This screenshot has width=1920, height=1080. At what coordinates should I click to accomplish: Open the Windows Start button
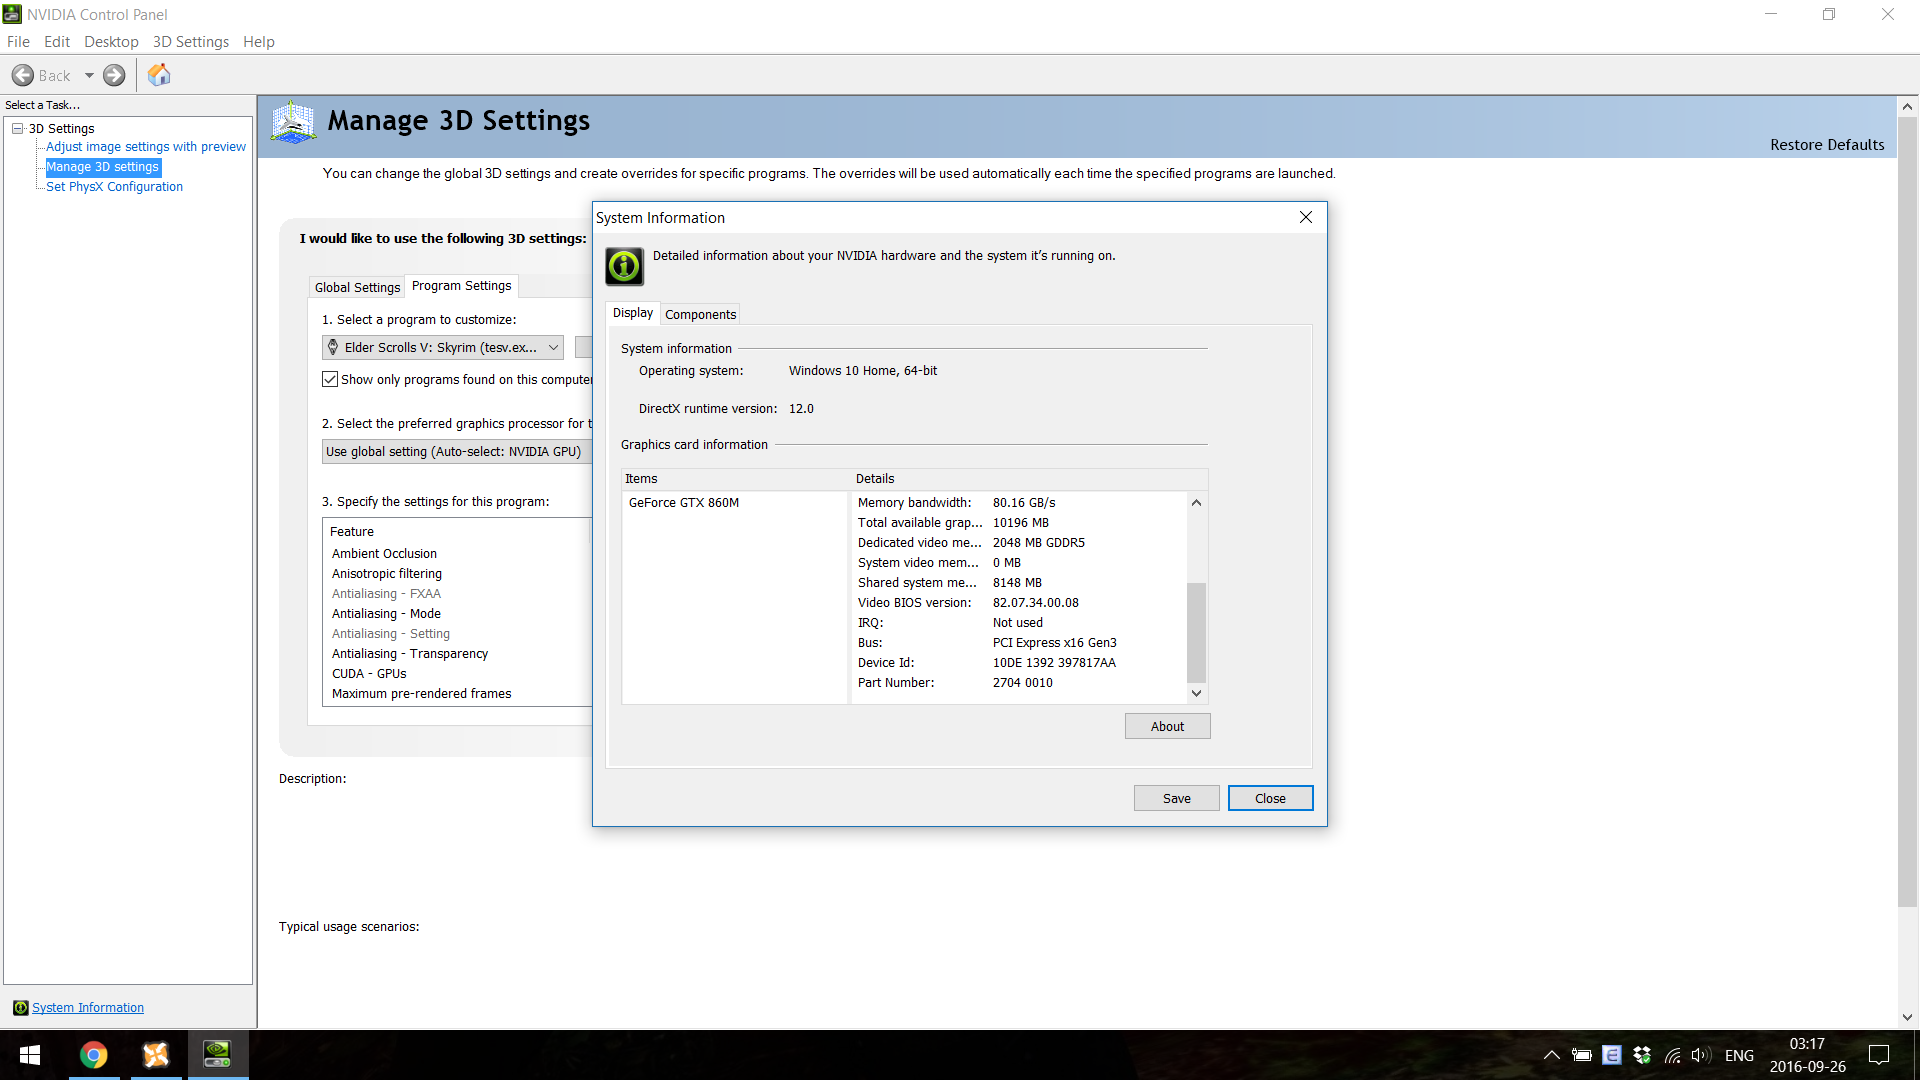30,1055
